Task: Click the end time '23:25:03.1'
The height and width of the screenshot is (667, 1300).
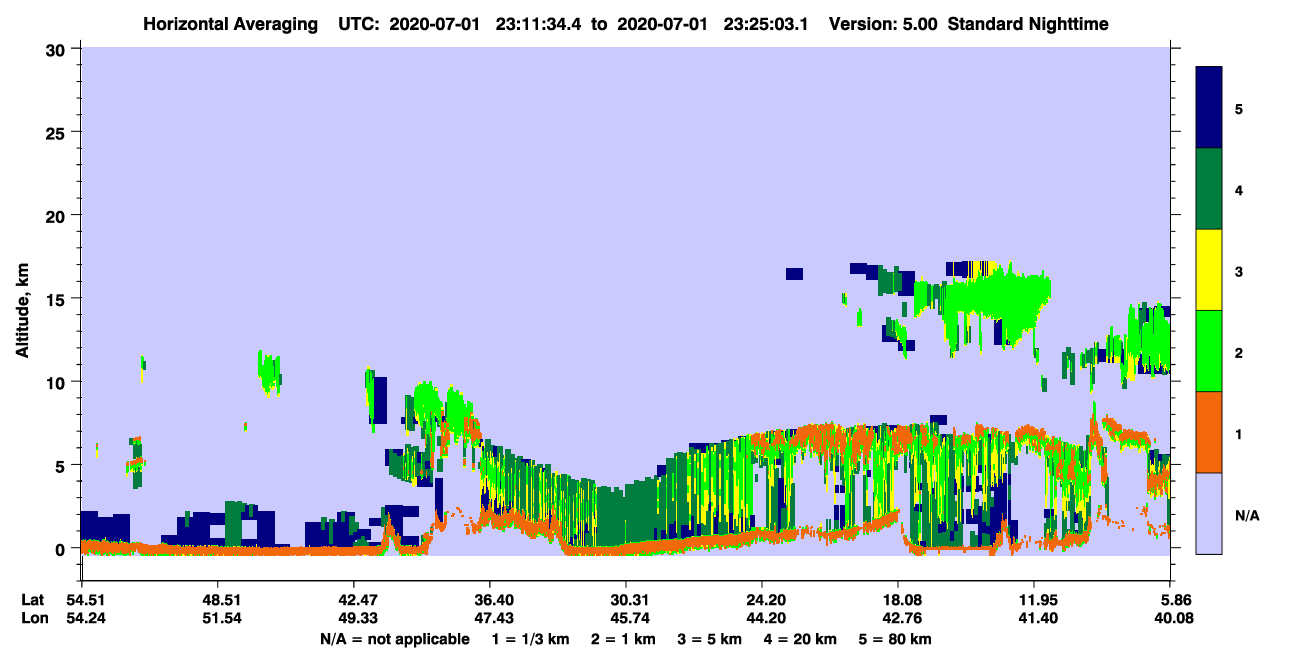Action: 767,23
